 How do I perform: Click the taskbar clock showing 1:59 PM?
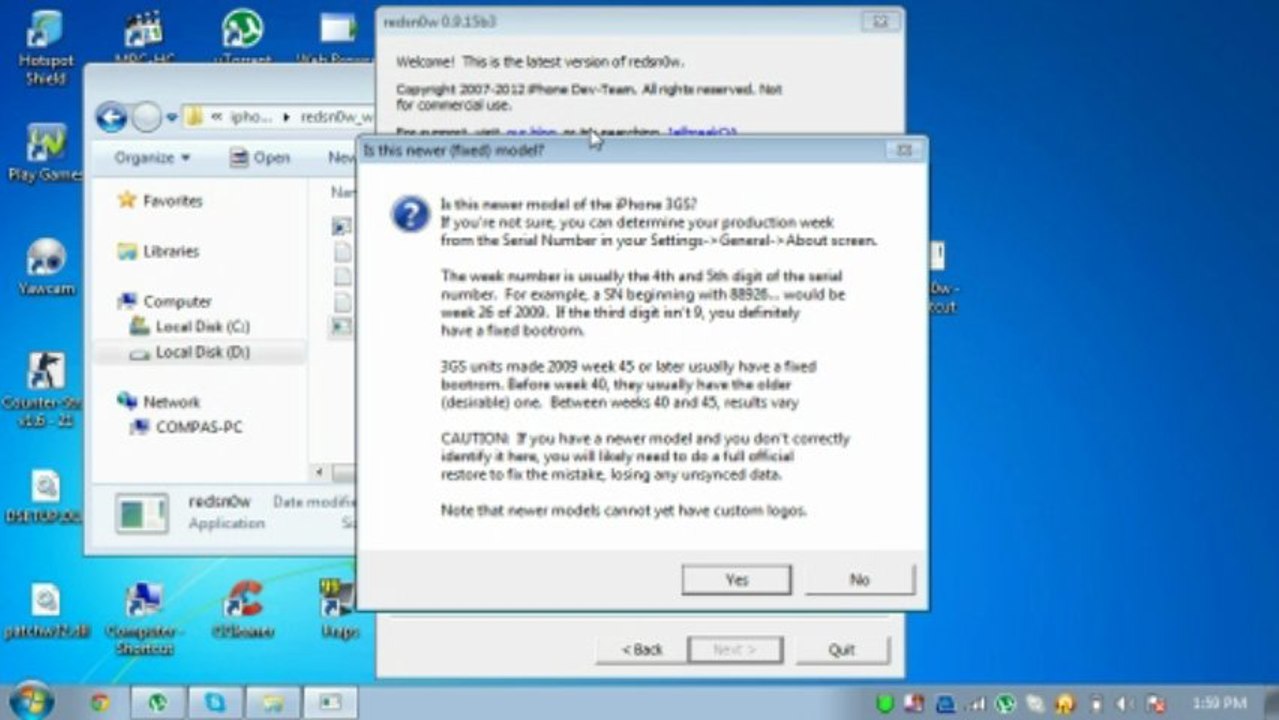point(1219,703)
